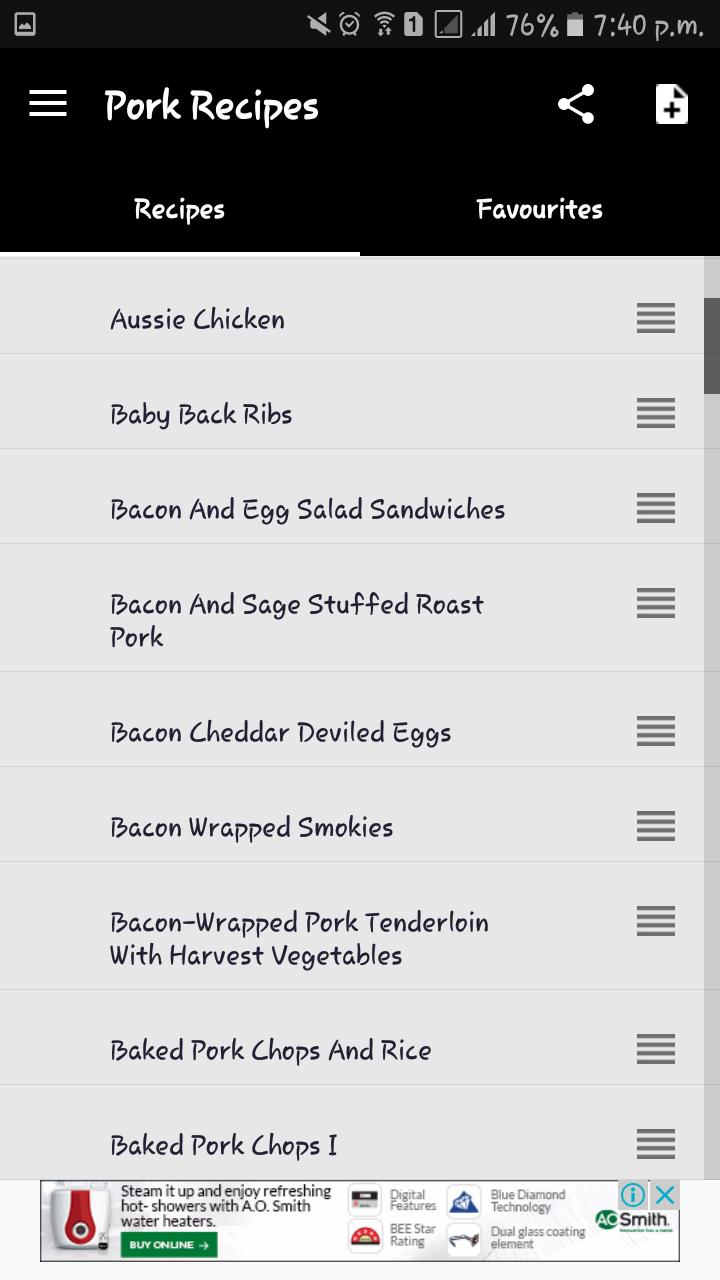720x1280 pixels.
Task: Select the Baby Back Ribs recipe
Action: click(200, 413)
